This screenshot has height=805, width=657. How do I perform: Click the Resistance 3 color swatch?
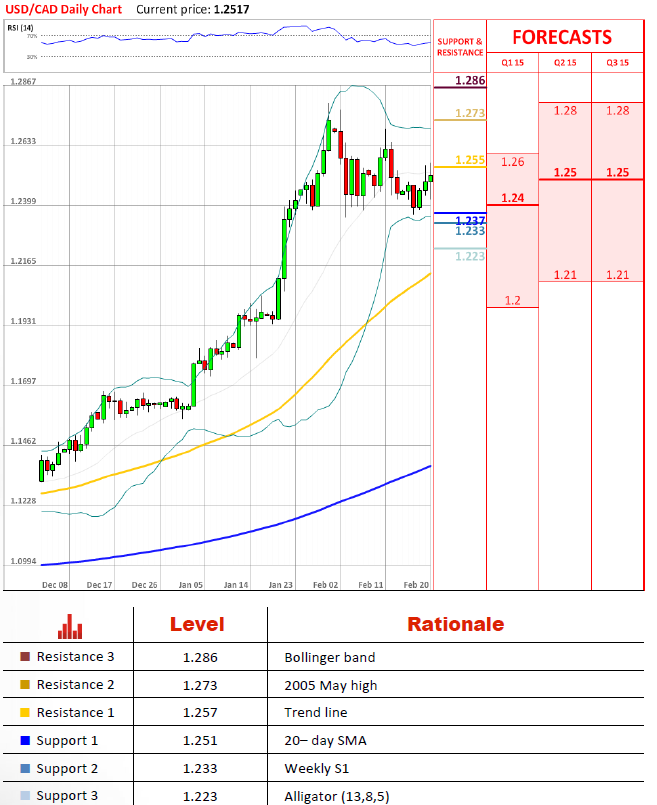click(25, 657)
